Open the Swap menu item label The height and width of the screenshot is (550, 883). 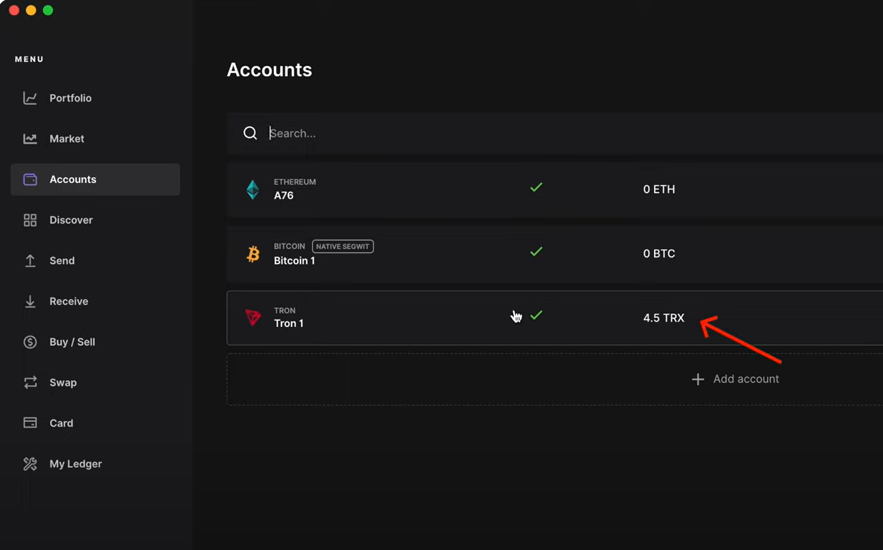click(63, 383)
